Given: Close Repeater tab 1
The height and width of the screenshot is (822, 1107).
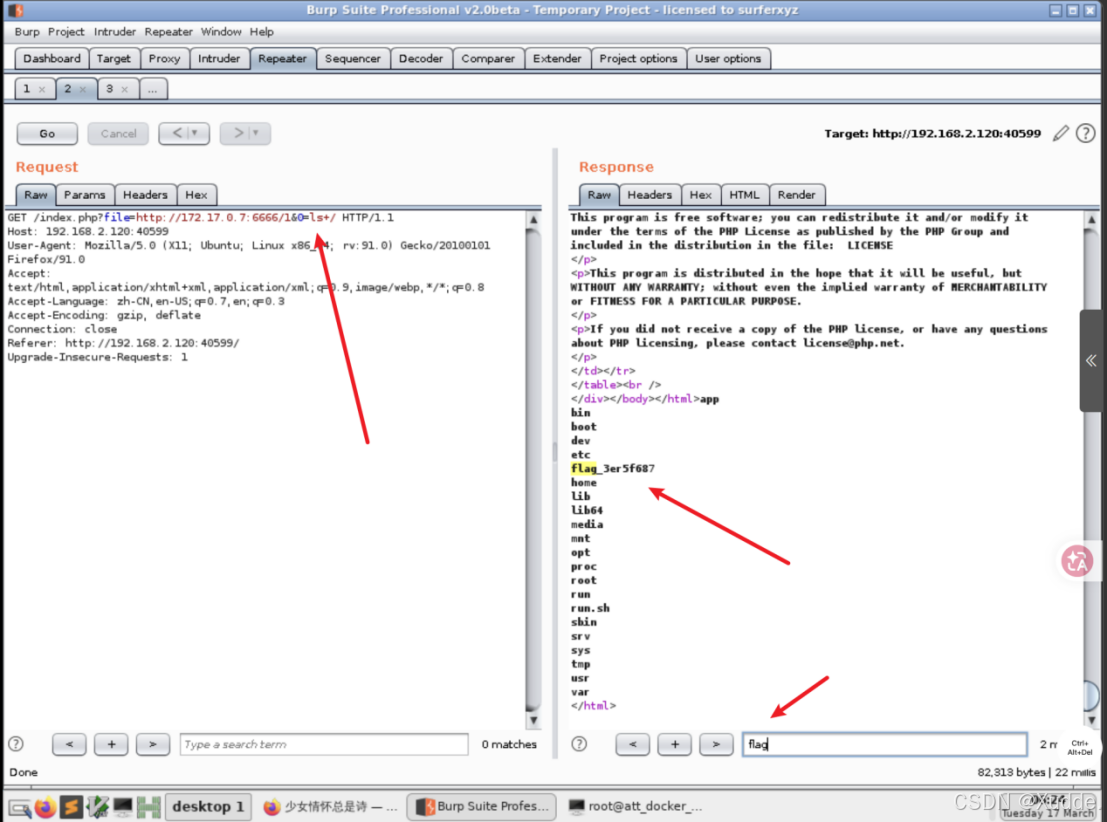Looking at the screenshot, I should (42, 89).
